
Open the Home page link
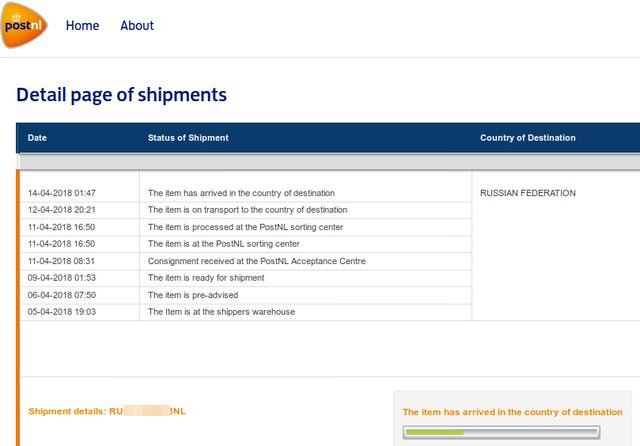coord(82,26)
